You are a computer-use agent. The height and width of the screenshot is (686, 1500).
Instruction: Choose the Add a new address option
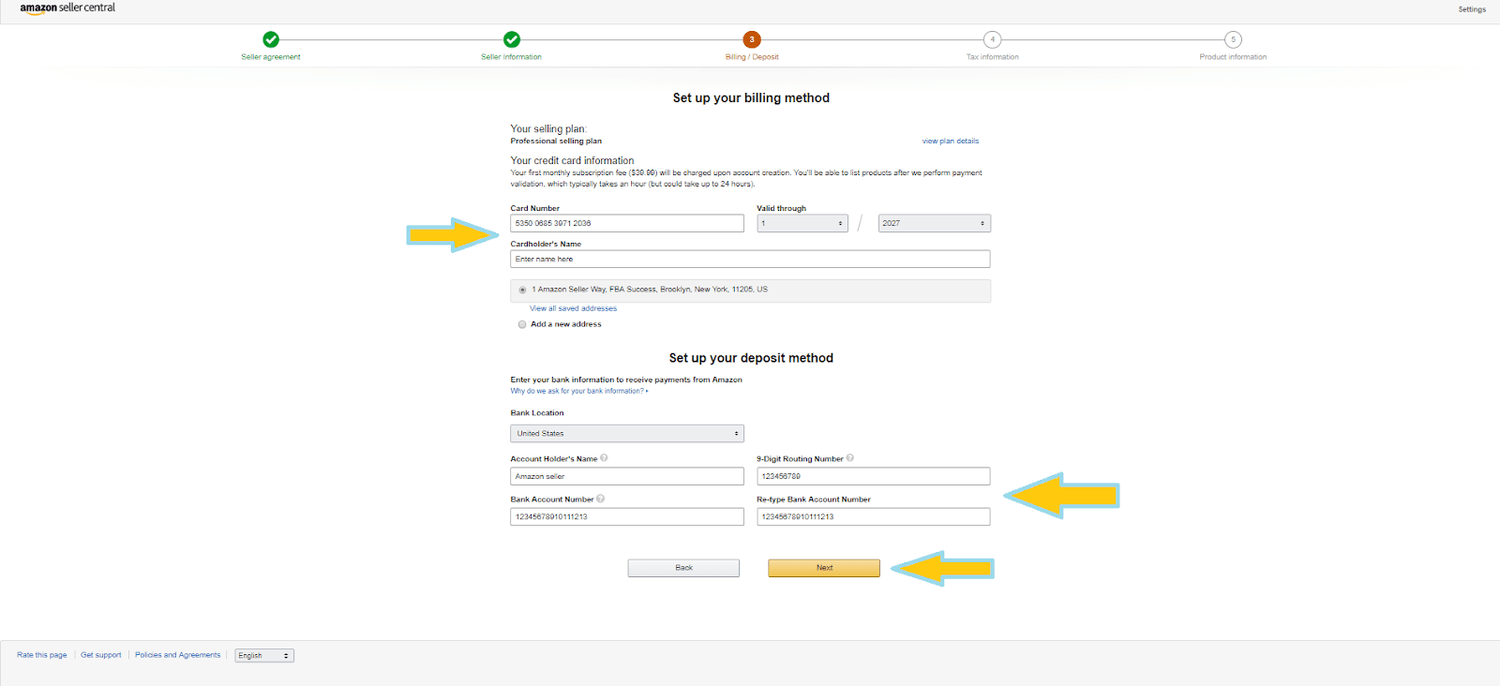[522, 324]
